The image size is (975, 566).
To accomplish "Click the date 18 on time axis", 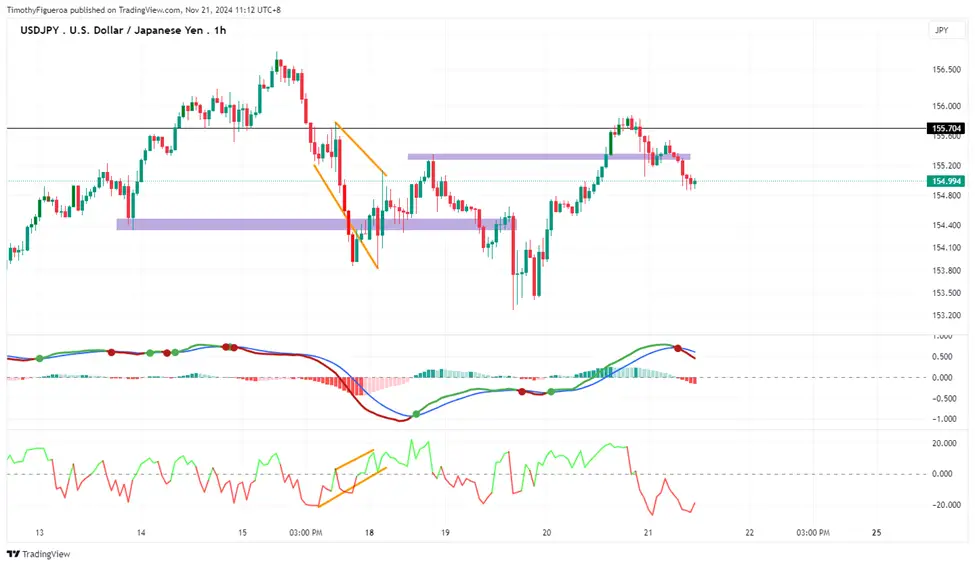I will 369,532.
